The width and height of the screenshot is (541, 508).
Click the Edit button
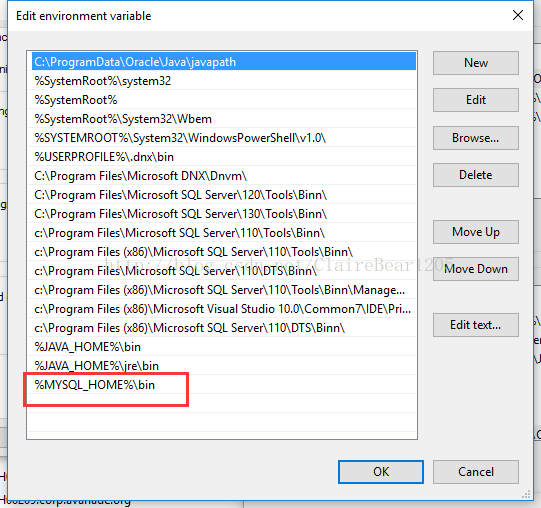[x=475, y=100]
